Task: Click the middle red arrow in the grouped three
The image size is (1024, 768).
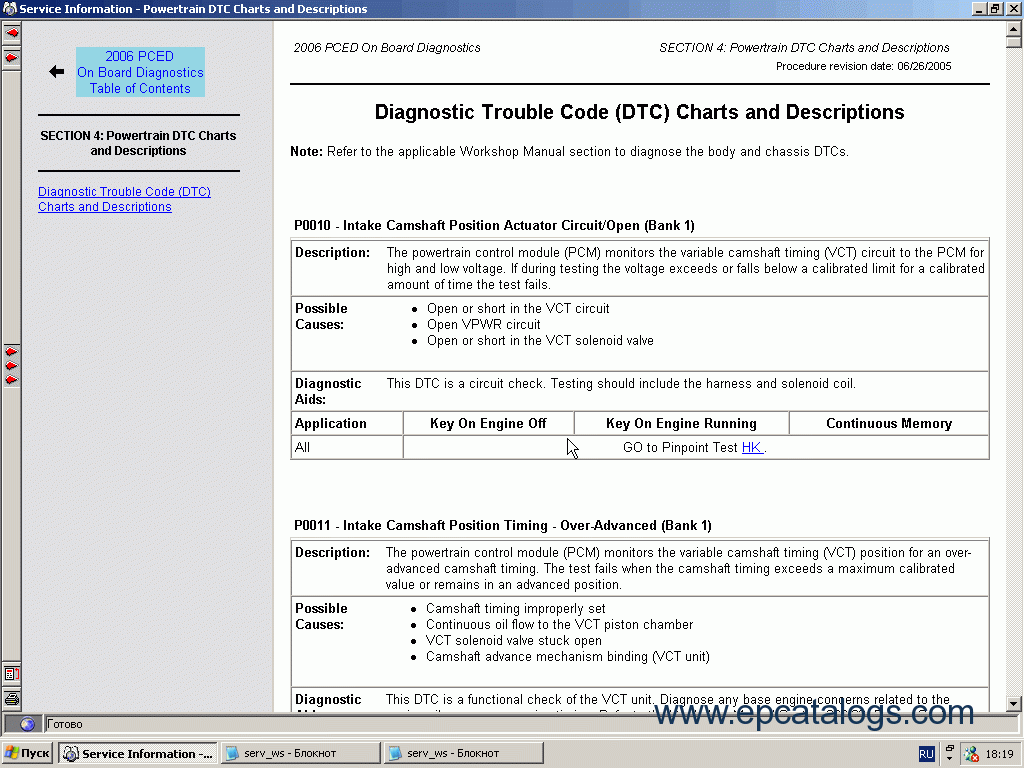Action: [x=12, y=366]
